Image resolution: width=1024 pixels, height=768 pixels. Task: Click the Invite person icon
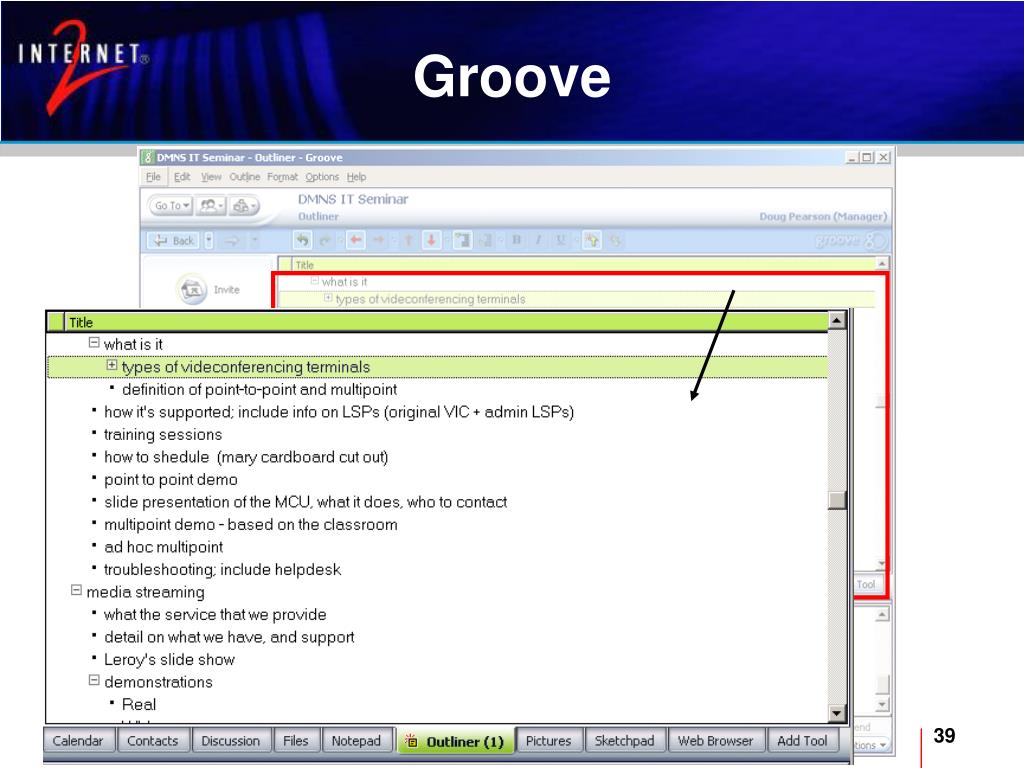pos(191,289)
